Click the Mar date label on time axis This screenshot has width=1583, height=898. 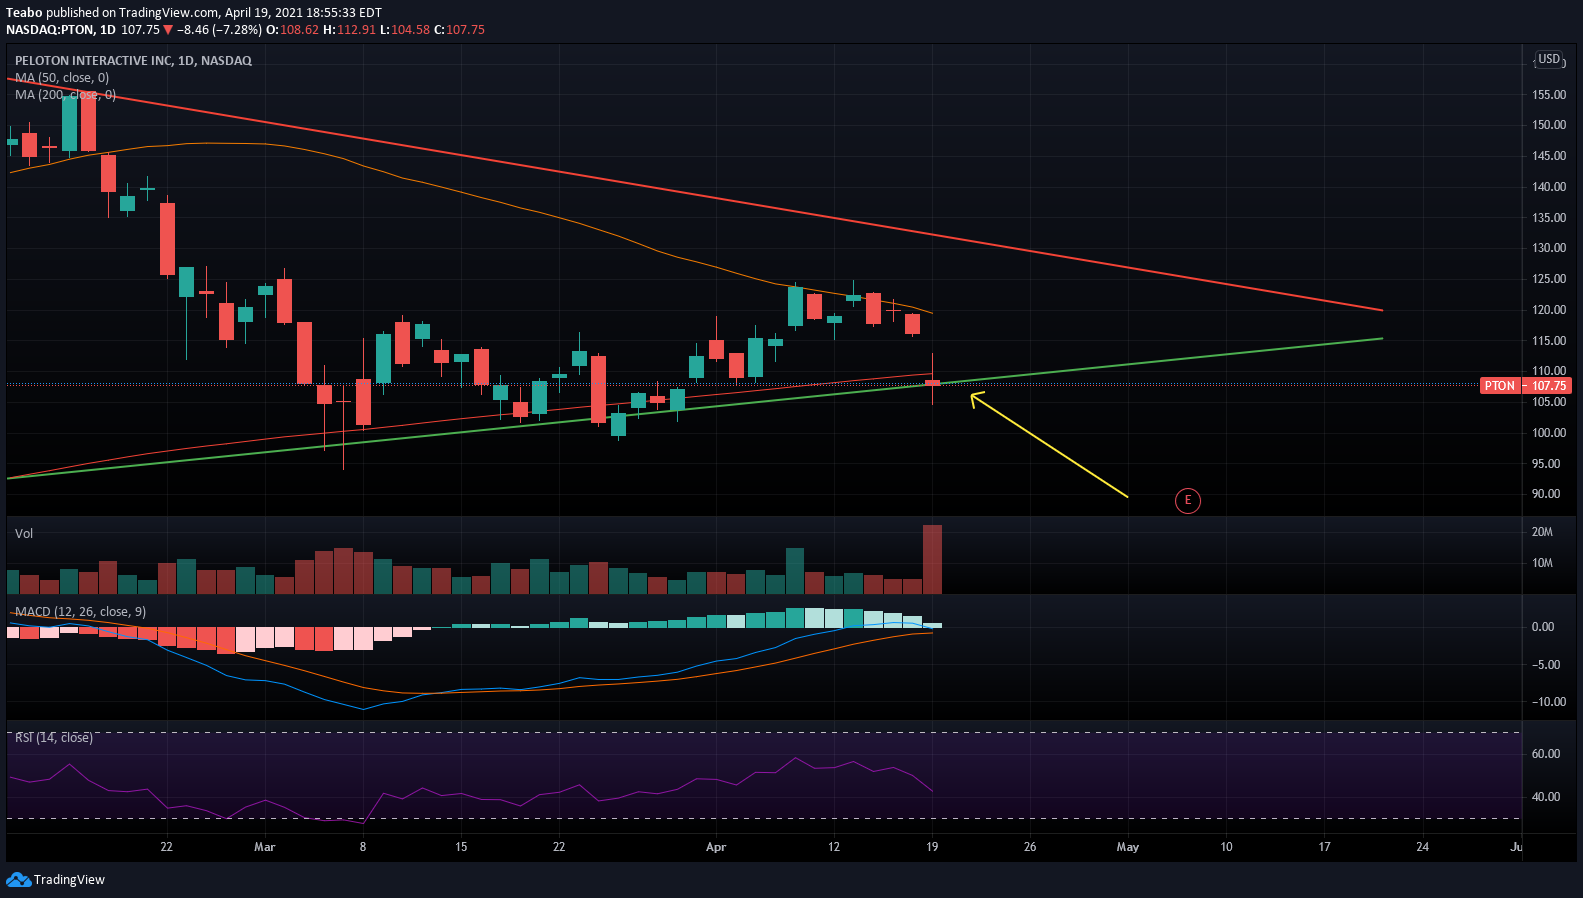click(x=264, y=847)
